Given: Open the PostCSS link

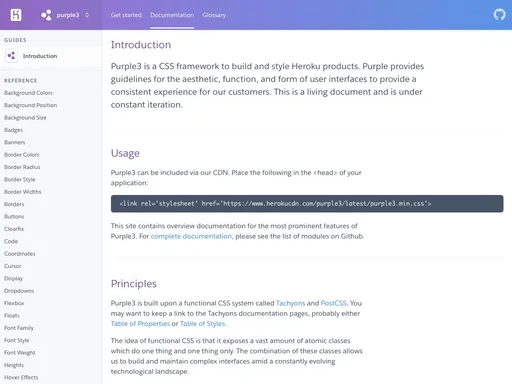Looking at the screenshot, I should pyautogui.click(x=333, y=303).
